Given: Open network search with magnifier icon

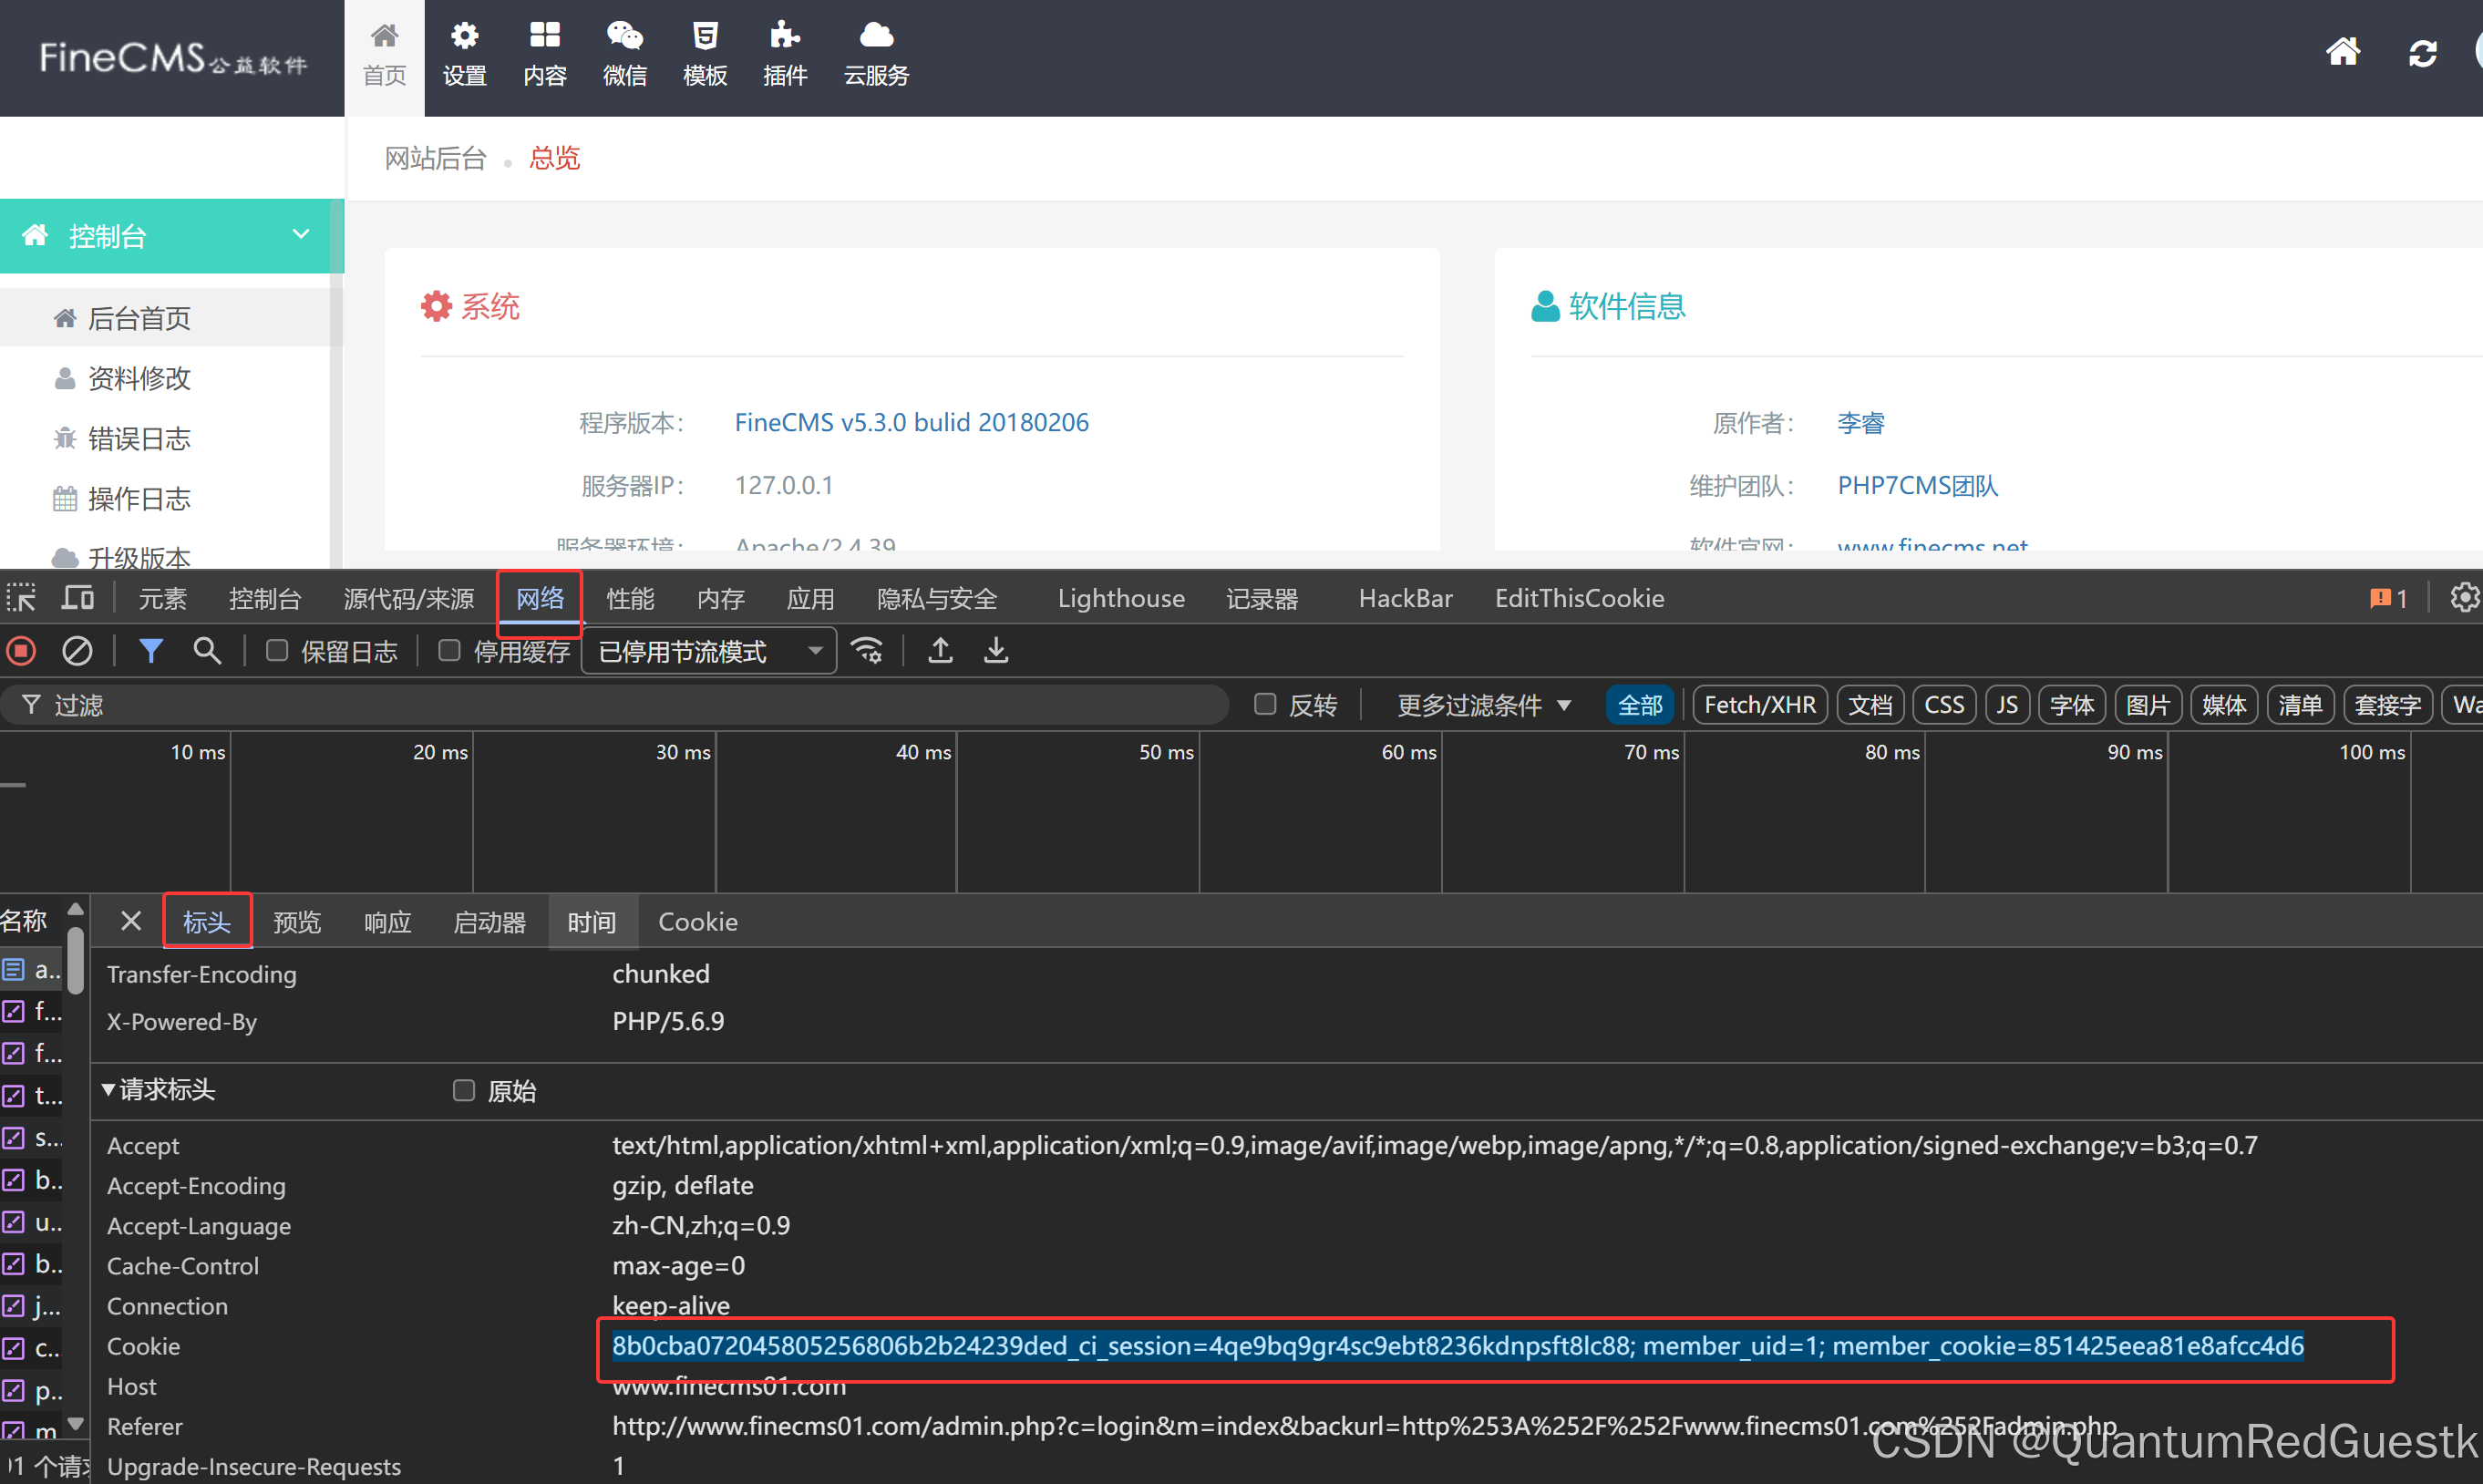Looking at the screenshot, I should [207, 652].
